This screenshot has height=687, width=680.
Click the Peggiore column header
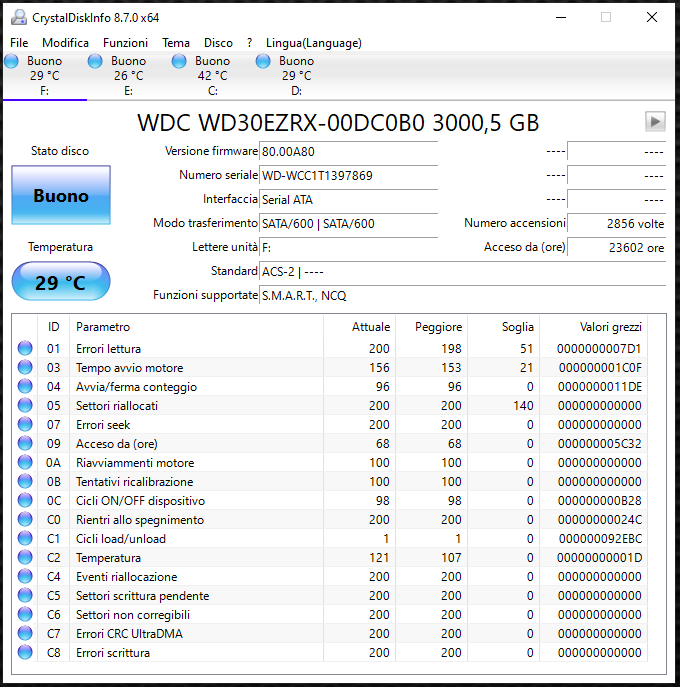click(x=432, y=327)
